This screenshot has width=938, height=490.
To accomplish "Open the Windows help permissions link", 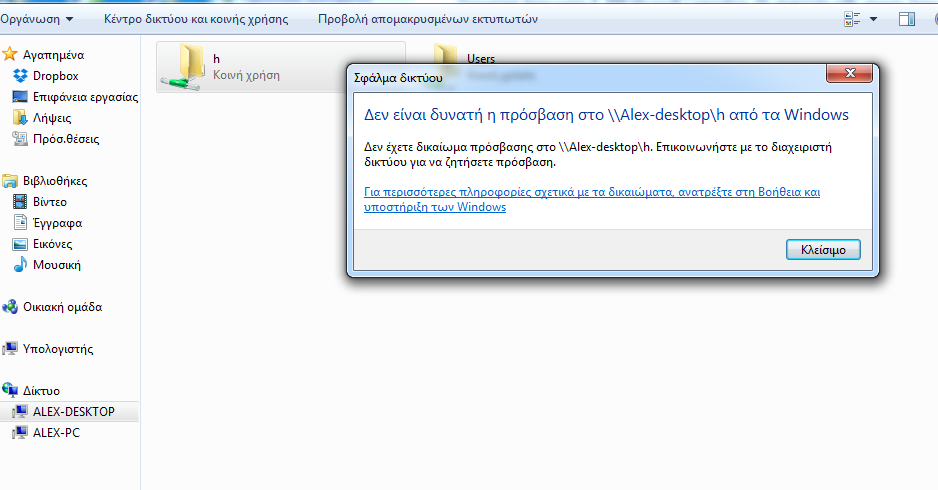I will click(592, 199).
